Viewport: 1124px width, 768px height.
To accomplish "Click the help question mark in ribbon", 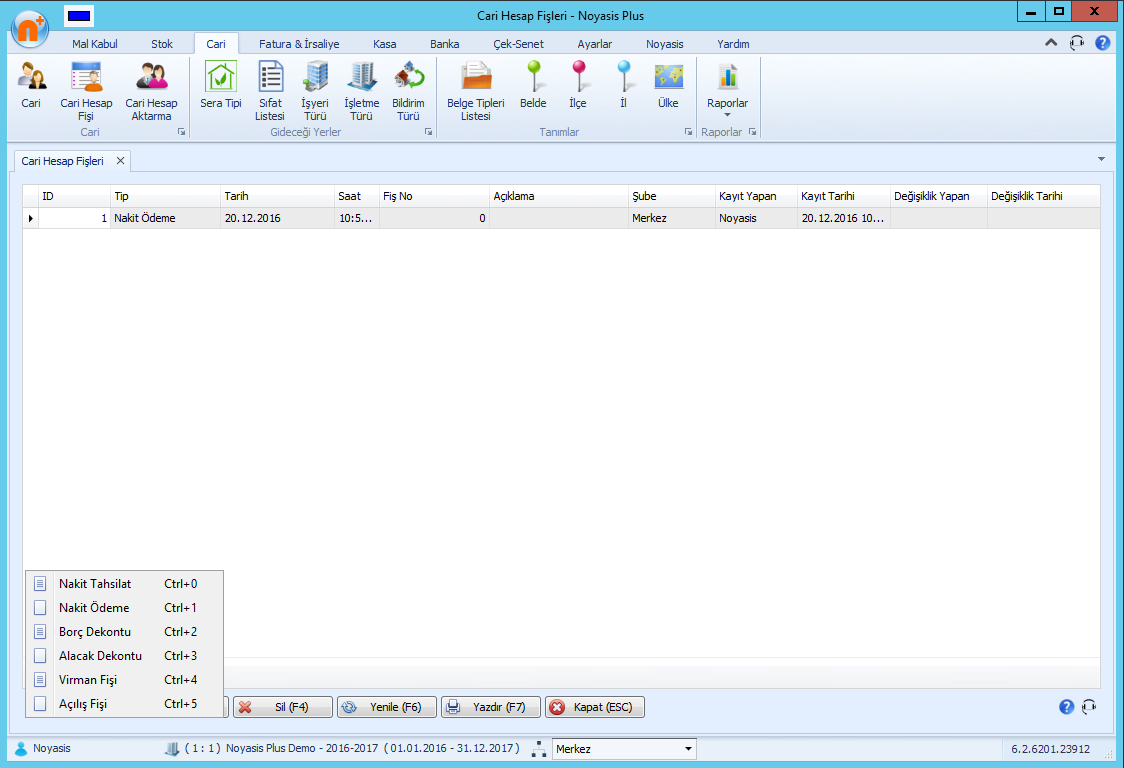I will pyautogui.click(x=1102, y=43).
